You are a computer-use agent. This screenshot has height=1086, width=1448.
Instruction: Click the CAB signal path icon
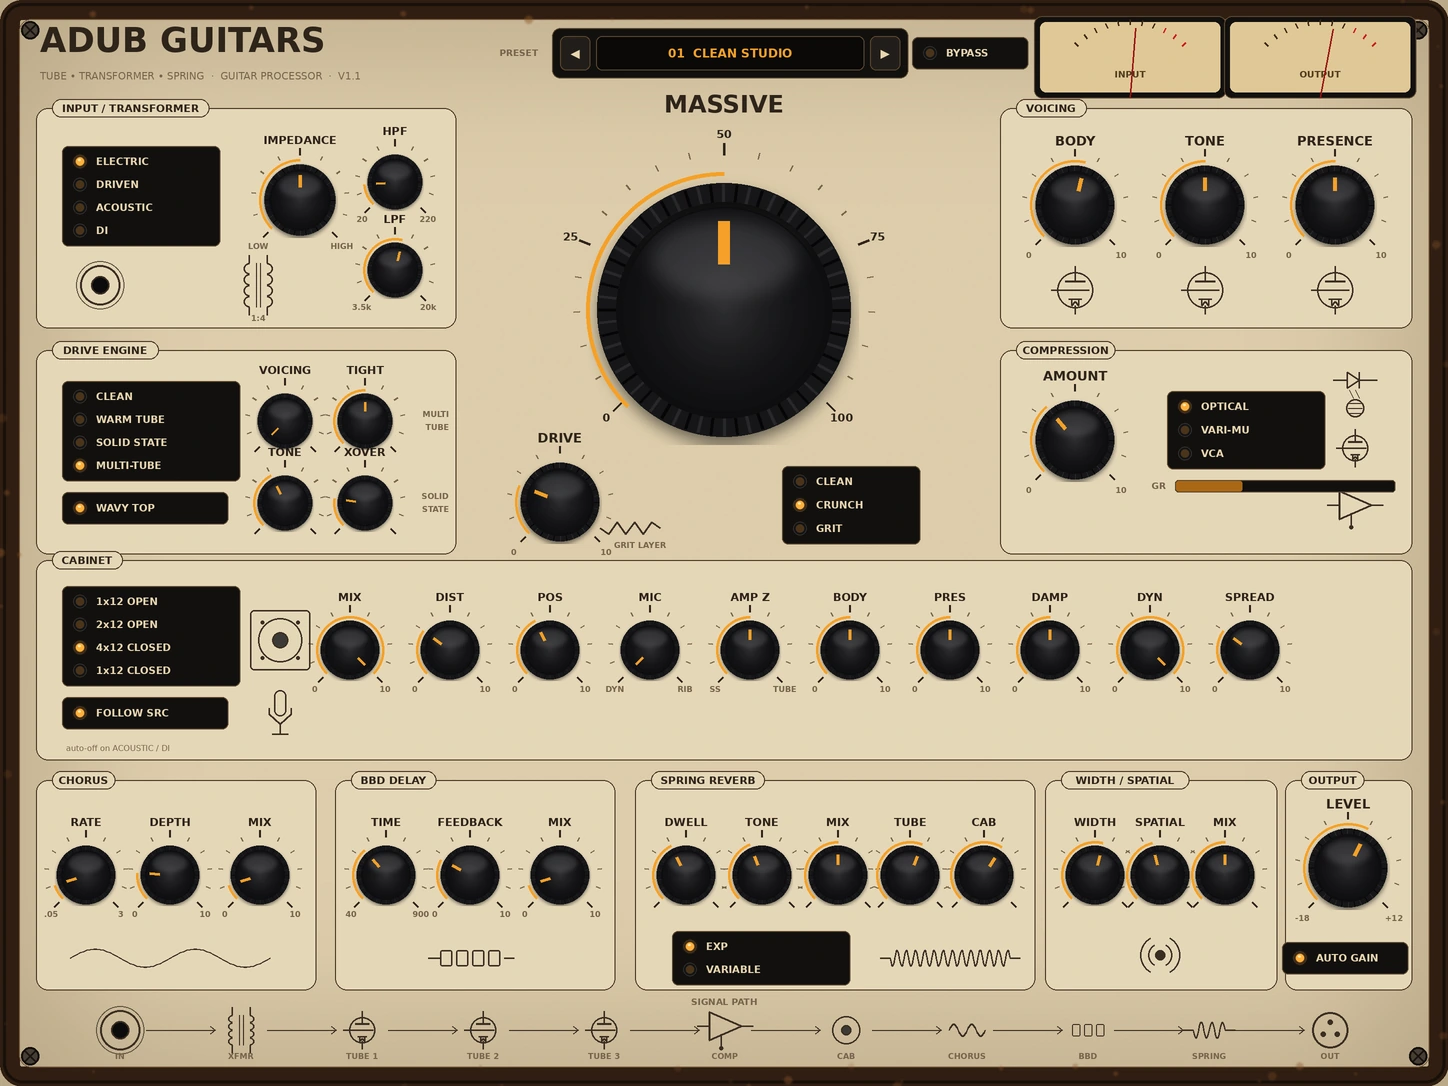click(x=846, y=1029)
